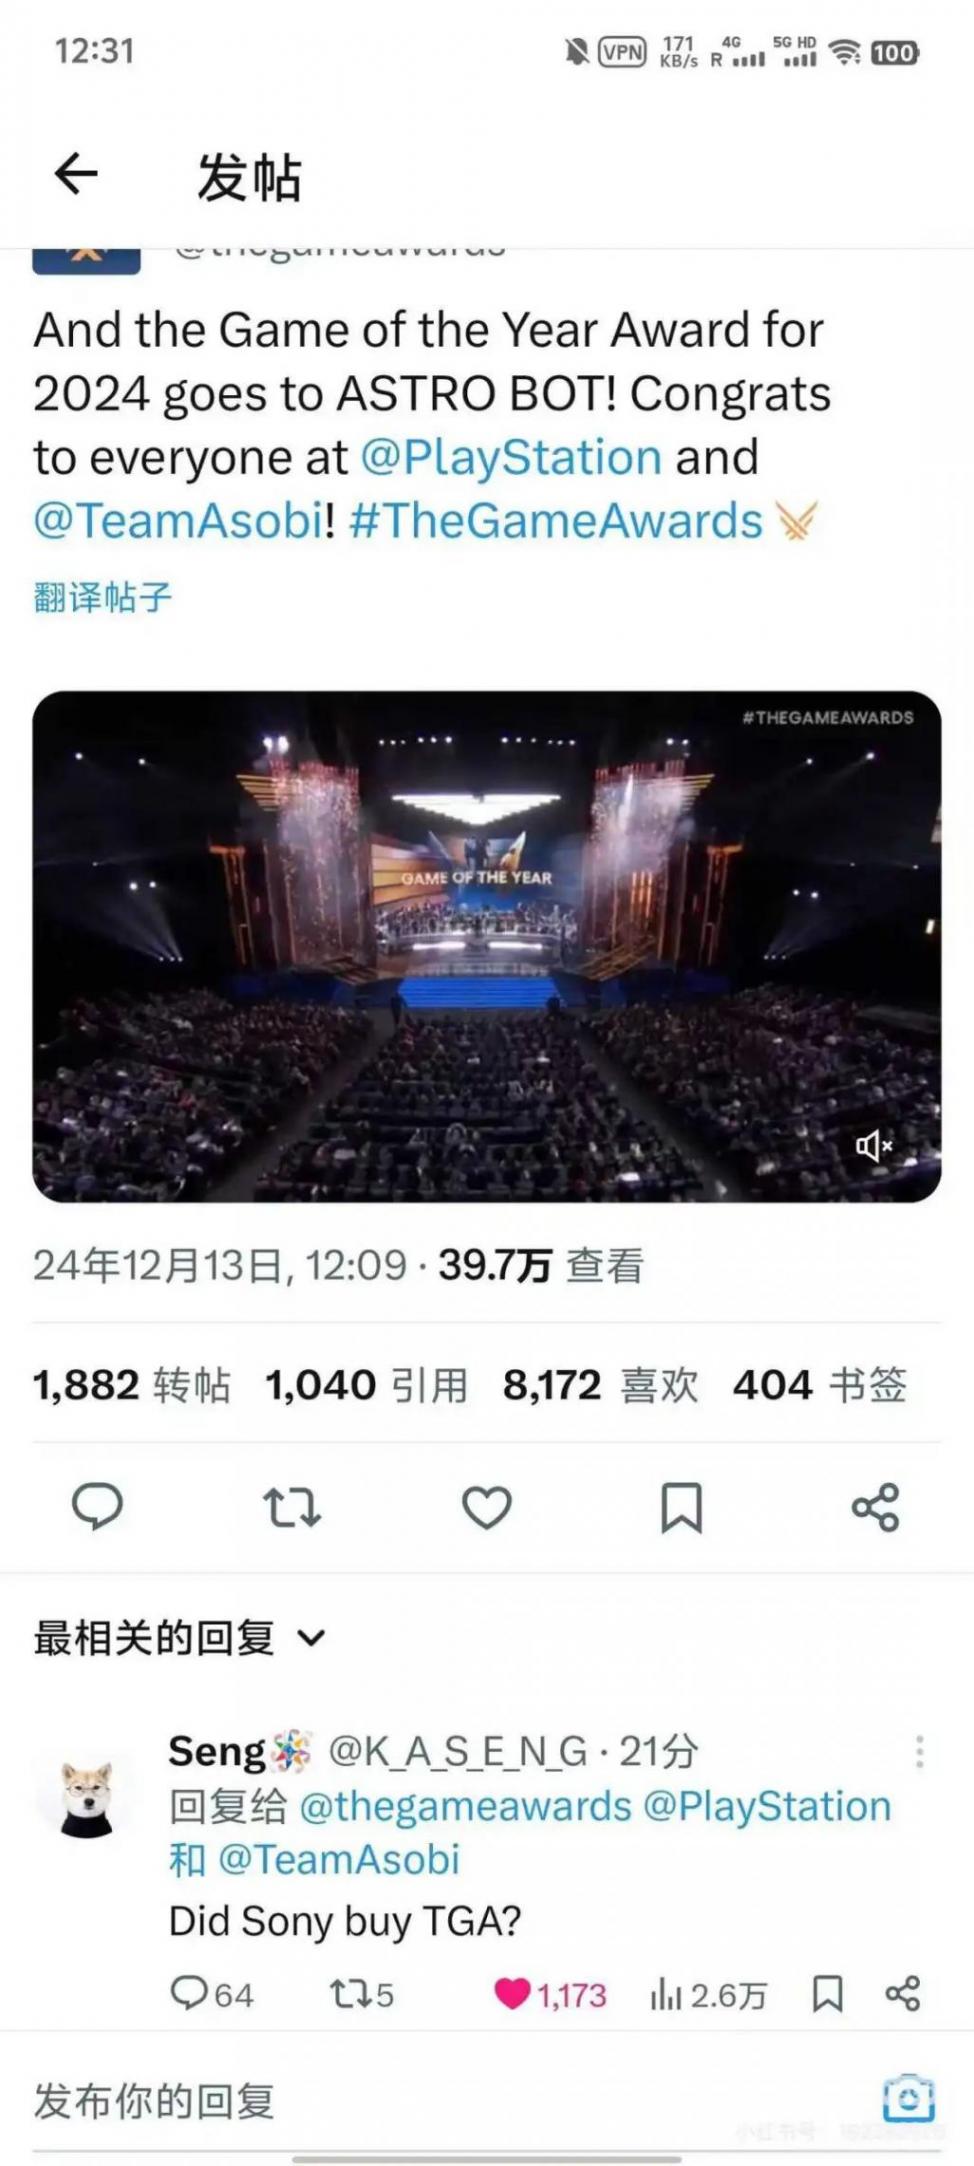974x2166 pixels.
Task: Share Seng's reply via share icon
Action: tap(903, 1993)
